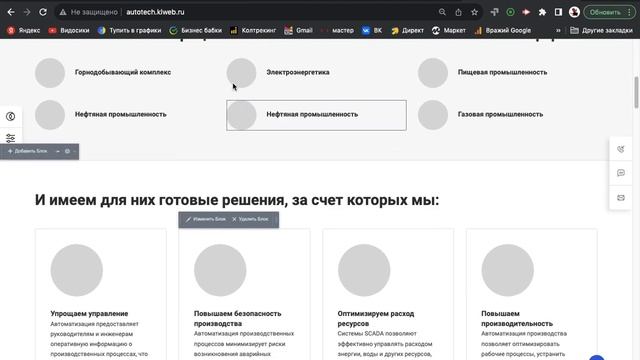Viewport: 640px width, 360px height.
Task: Open the green circle browser extension
Action: [510, 12]
